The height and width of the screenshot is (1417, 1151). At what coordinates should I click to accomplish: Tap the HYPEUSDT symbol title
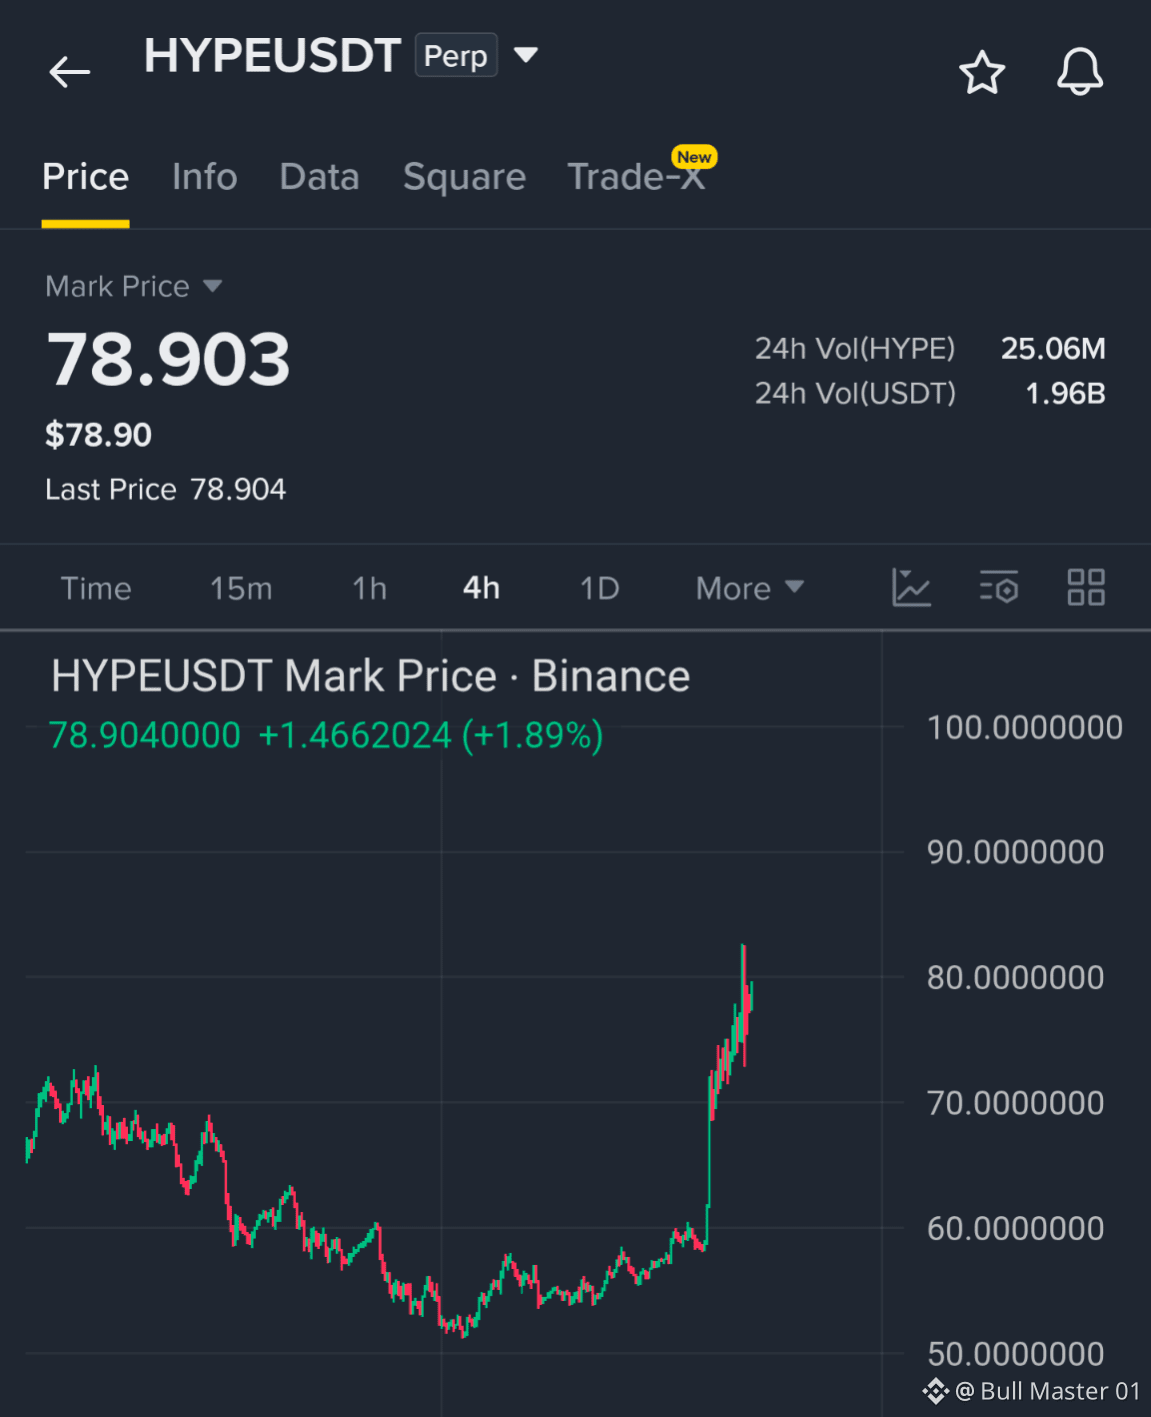coord(272,56)
